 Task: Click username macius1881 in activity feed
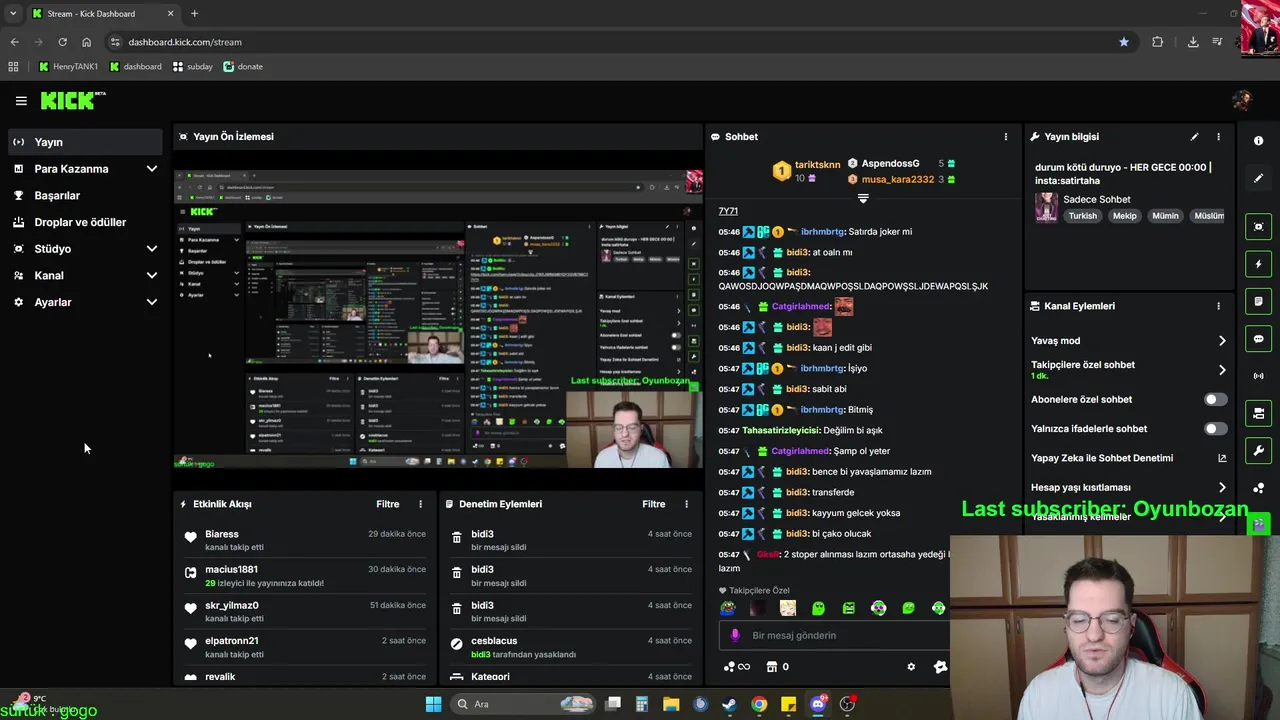[x=231, y=570]
